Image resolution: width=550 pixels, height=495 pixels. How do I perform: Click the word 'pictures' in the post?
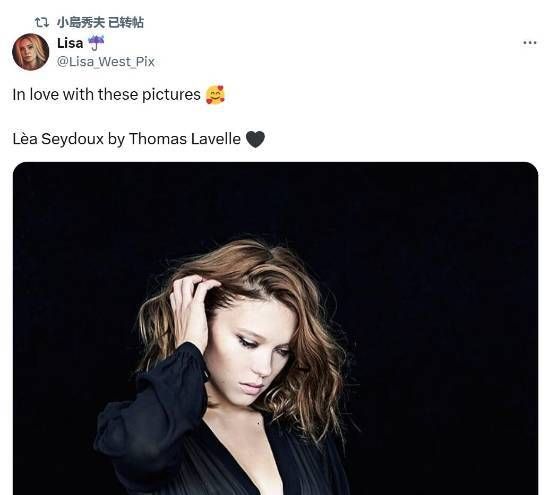click(171, 95)
